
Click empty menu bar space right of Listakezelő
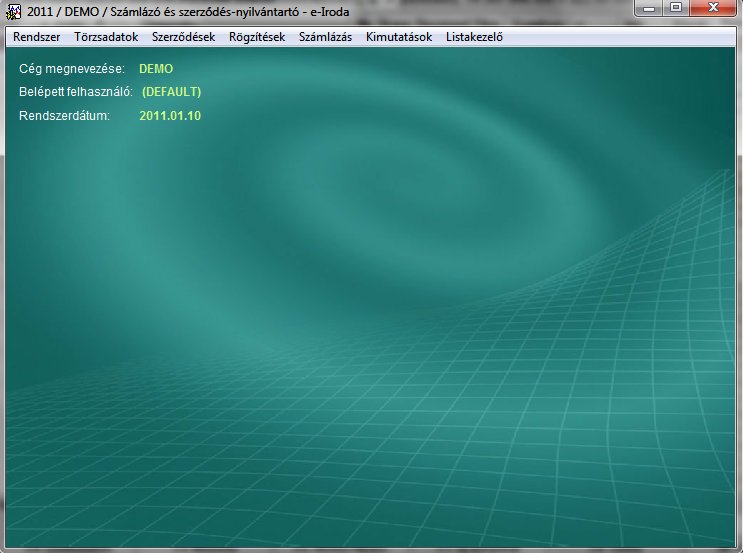click(620, 37)
